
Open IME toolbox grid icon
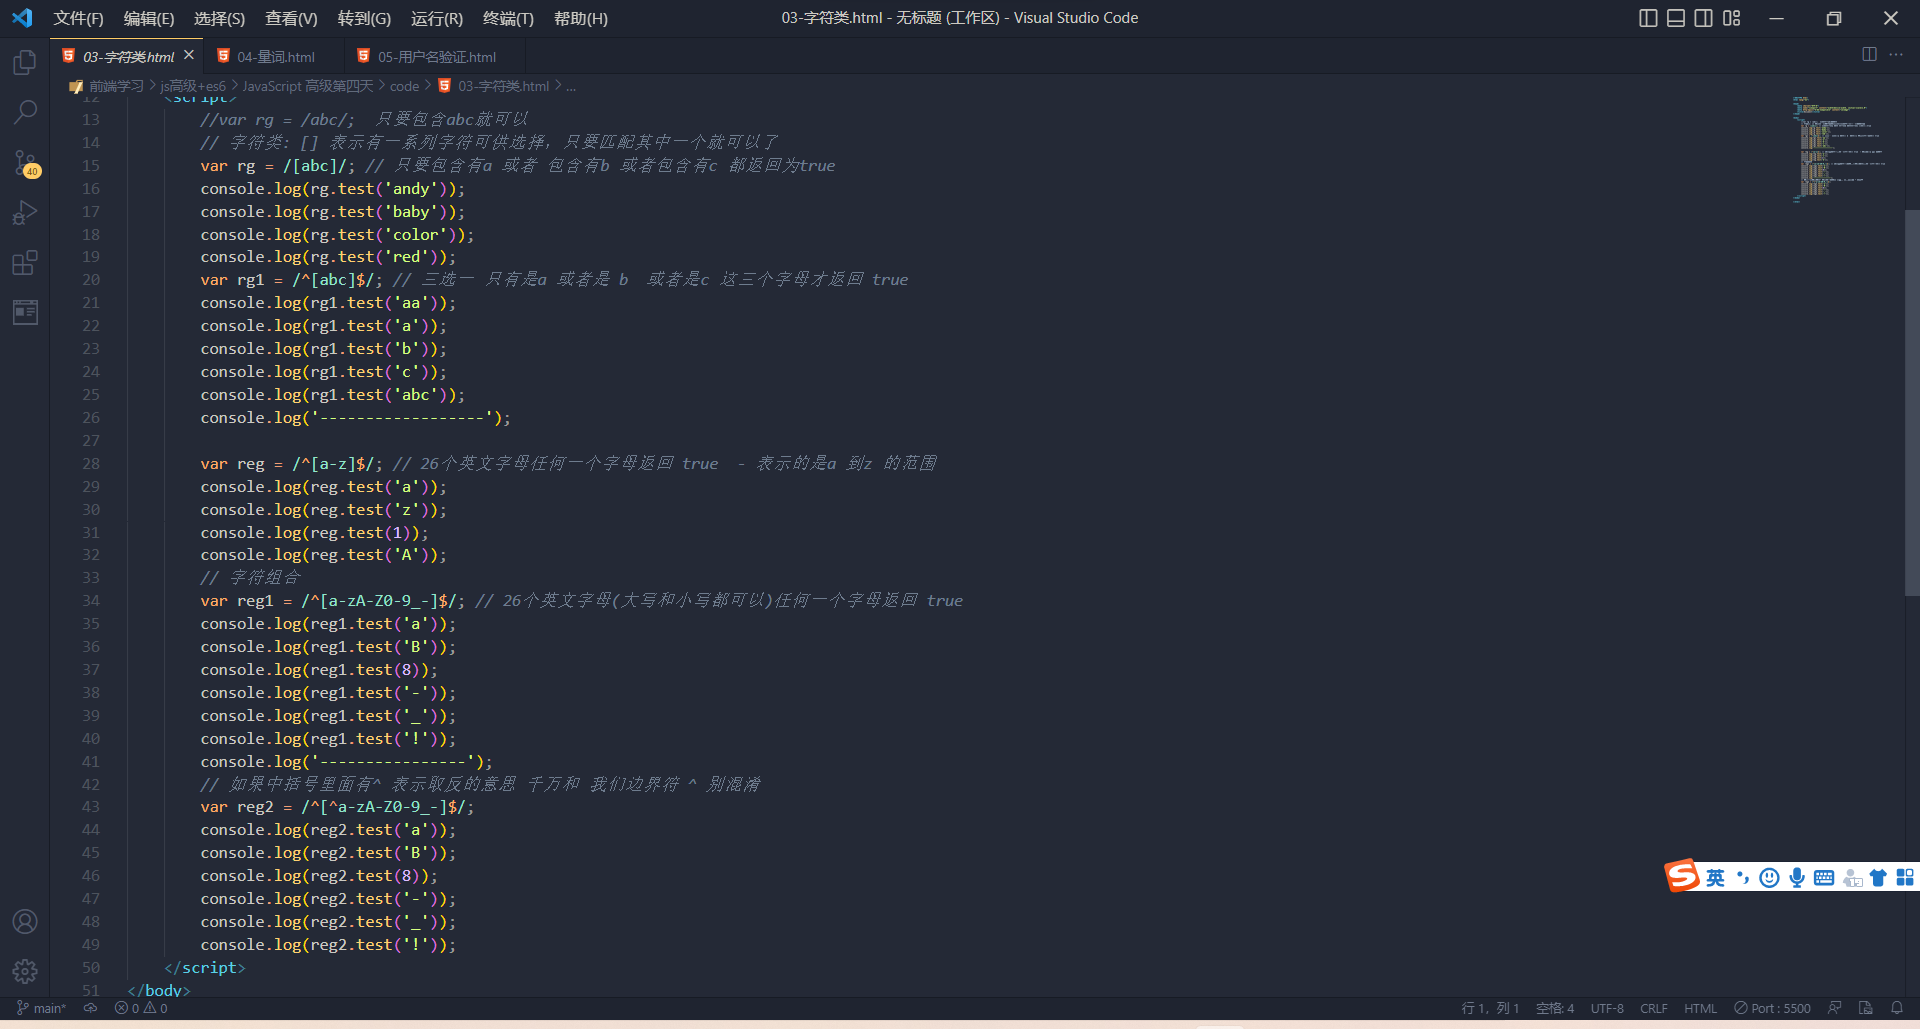coord(1905,878)
